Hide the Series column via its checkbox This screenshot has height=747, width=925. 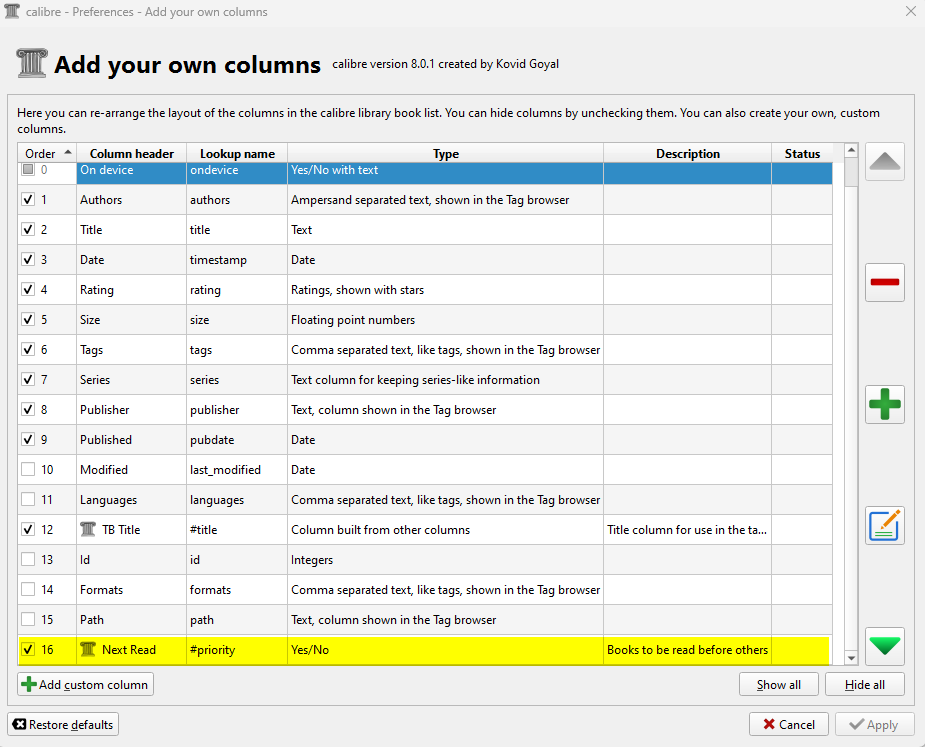pos(28,379)
